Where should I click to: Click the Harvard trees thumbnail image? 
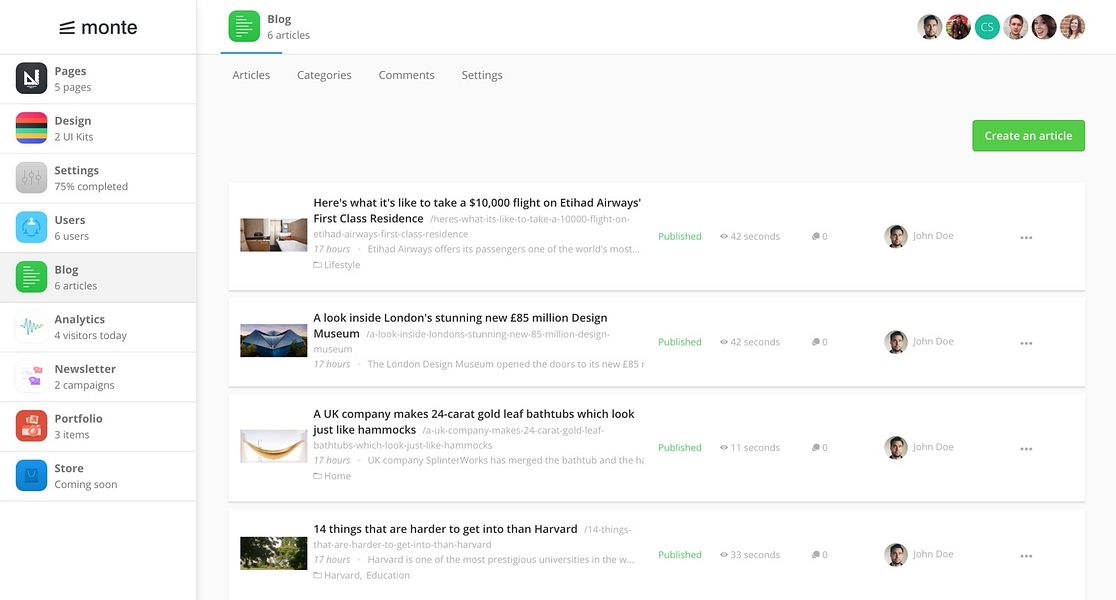pos(274,553)
